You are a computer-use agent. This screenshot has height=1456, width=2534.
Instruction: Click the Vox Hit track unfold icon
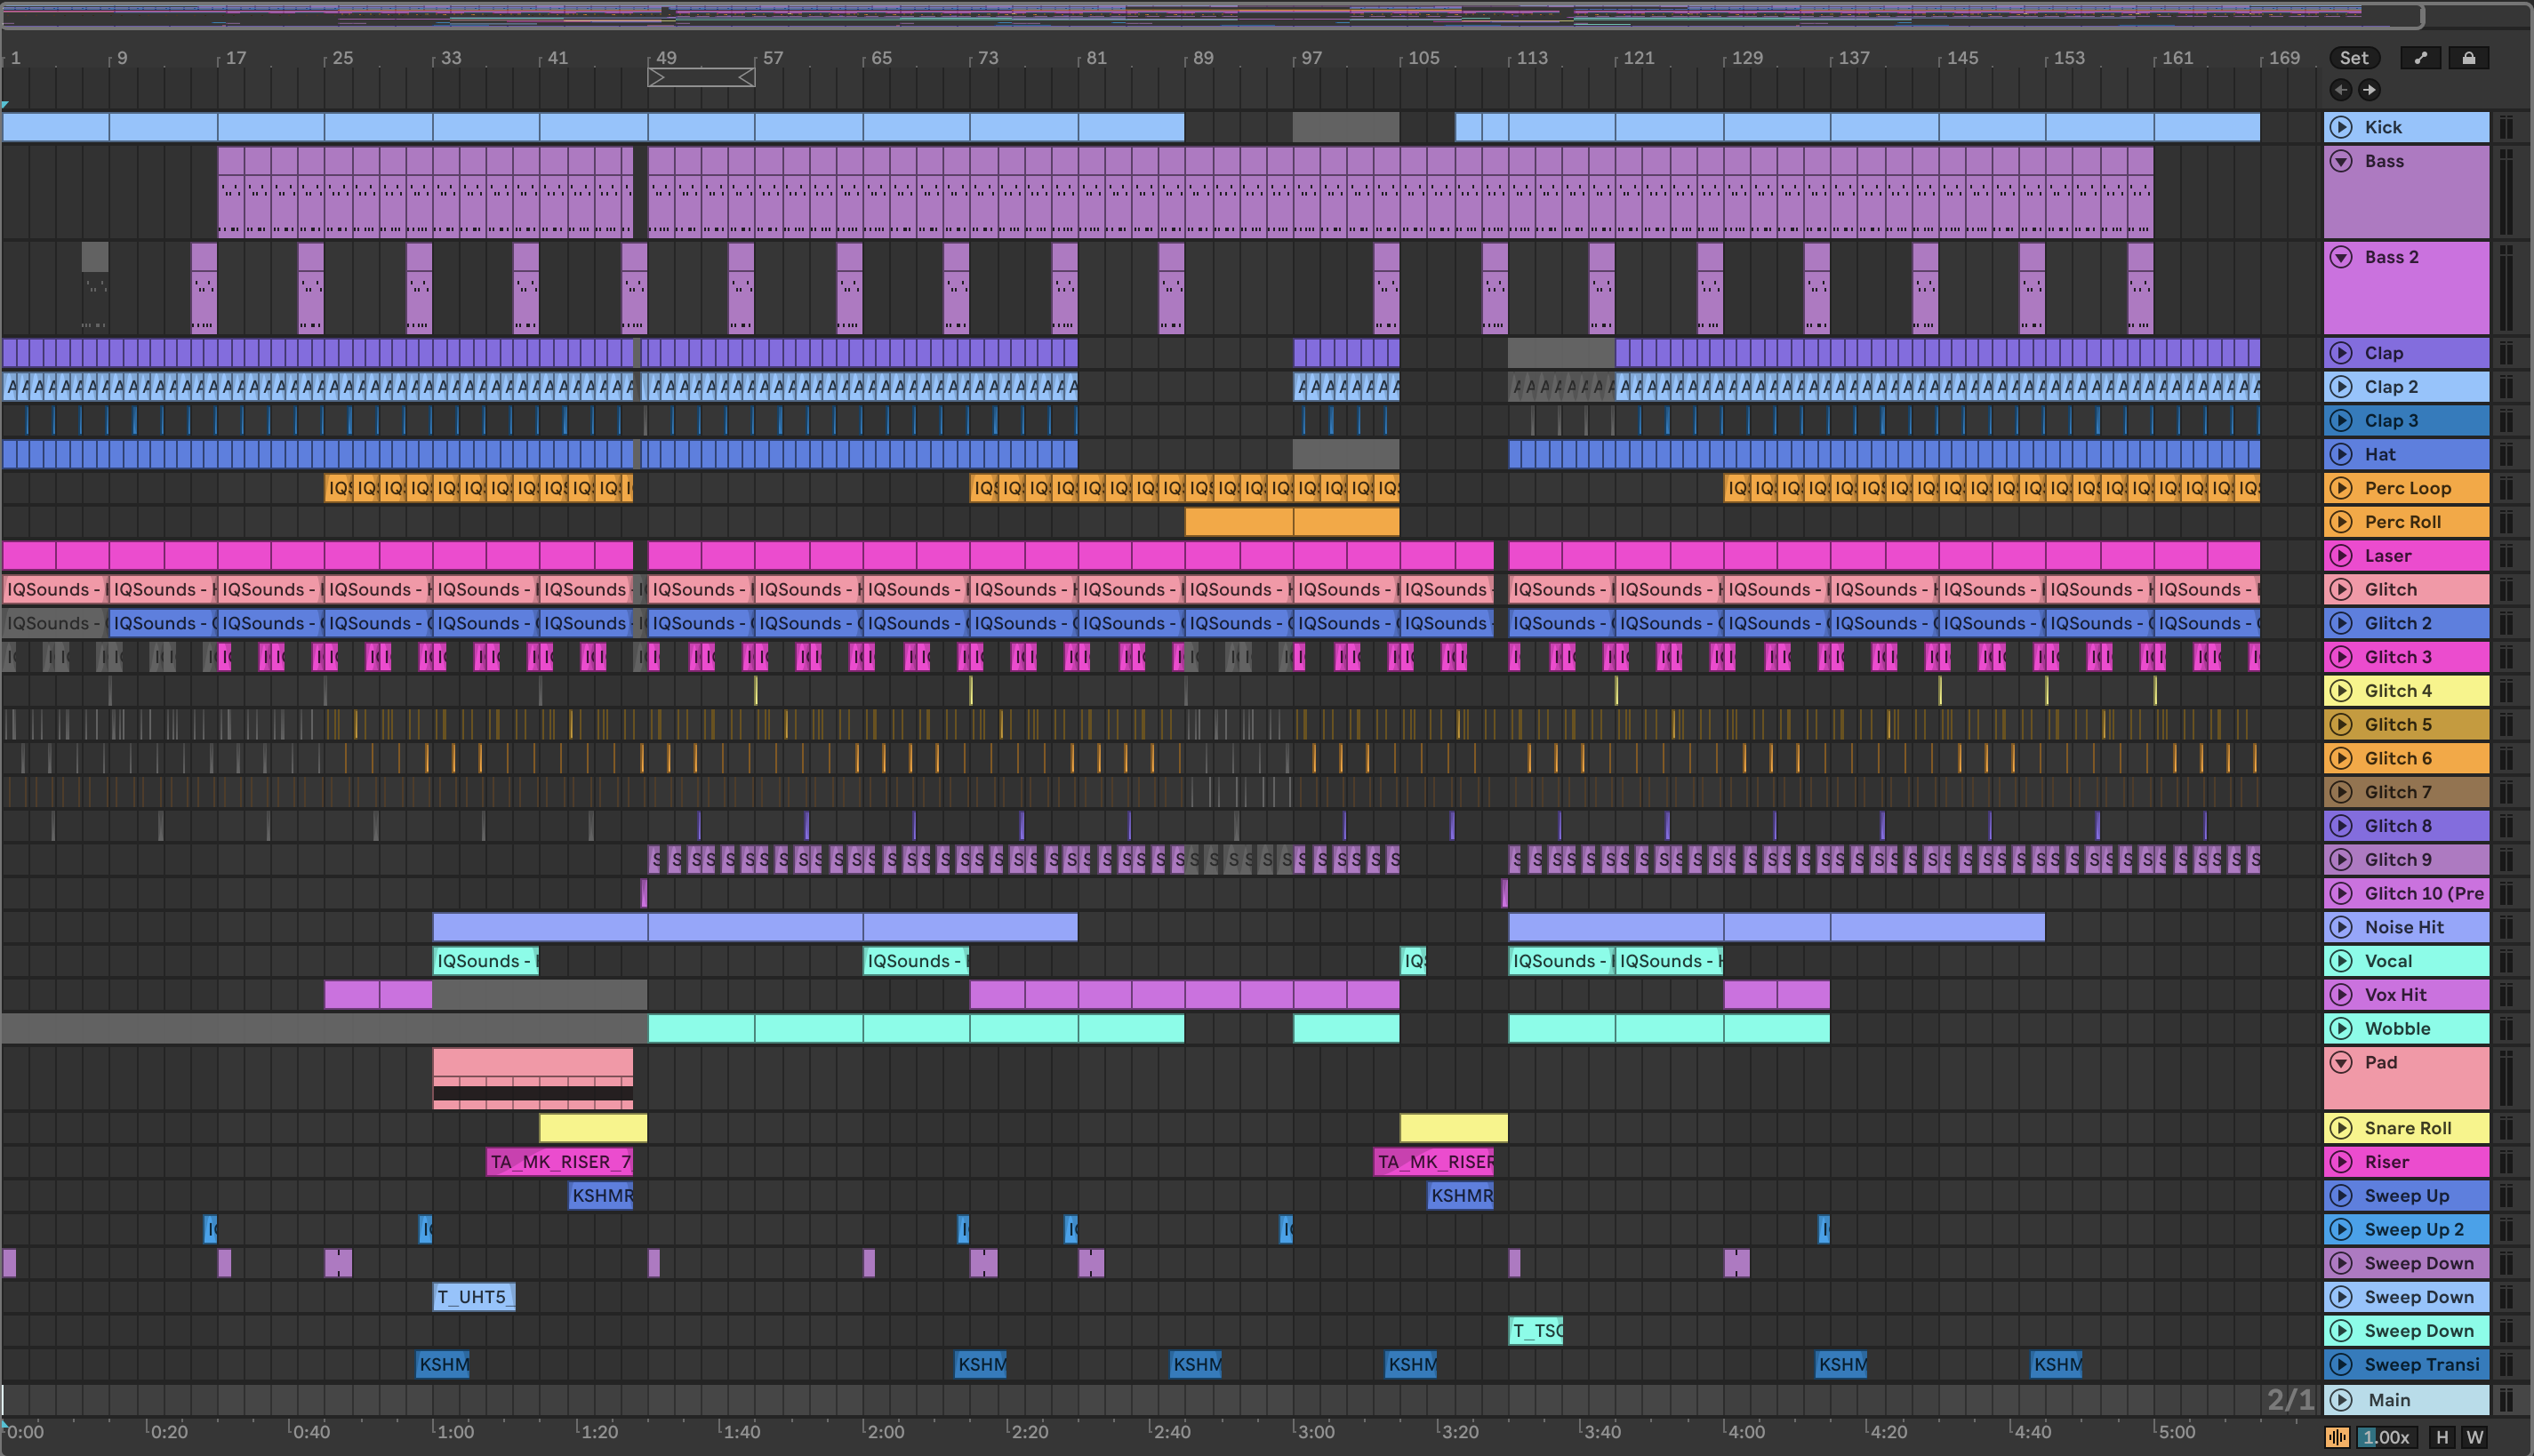click(2341, 995)
